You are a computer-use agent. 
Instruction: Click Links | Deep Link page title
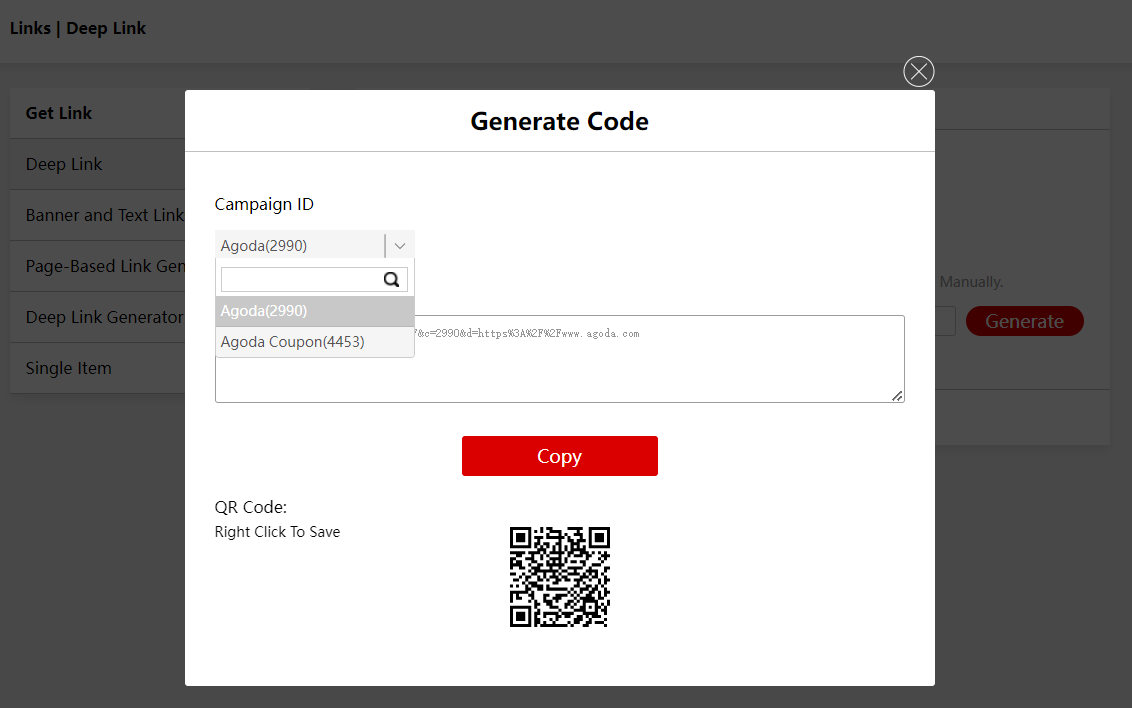pos(78,28)
